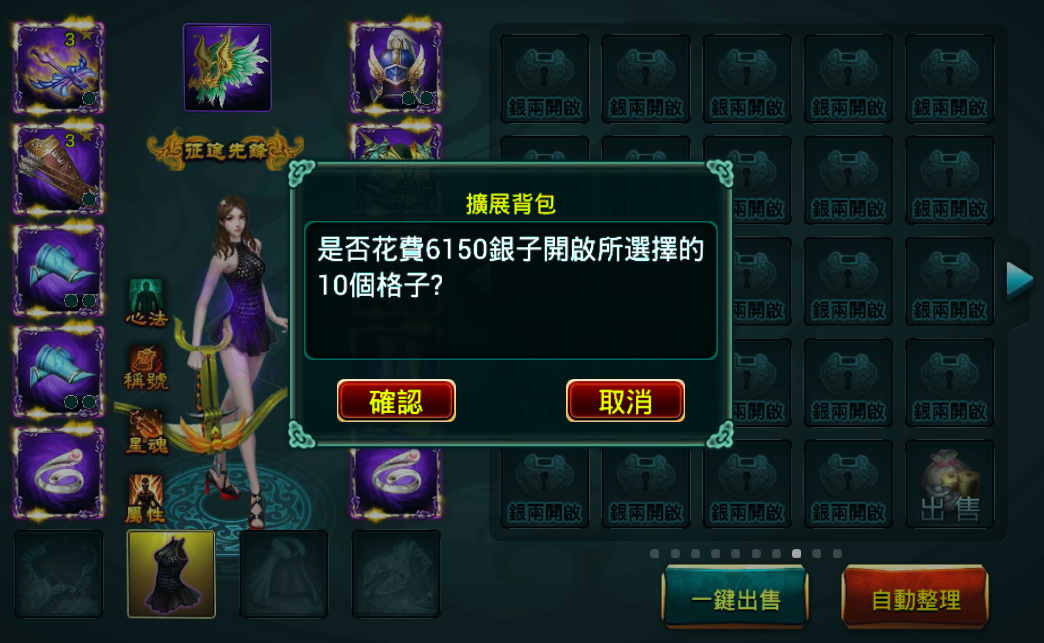Viewport: 1044px width, 643px height.
Task: Open the 屬性 attributes icon
Action: 145,499
